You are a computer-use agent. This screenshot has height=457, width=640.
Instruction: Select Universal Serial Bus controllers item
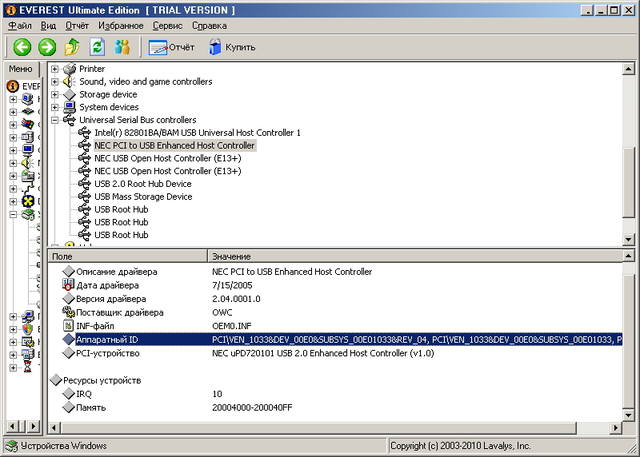138,120
